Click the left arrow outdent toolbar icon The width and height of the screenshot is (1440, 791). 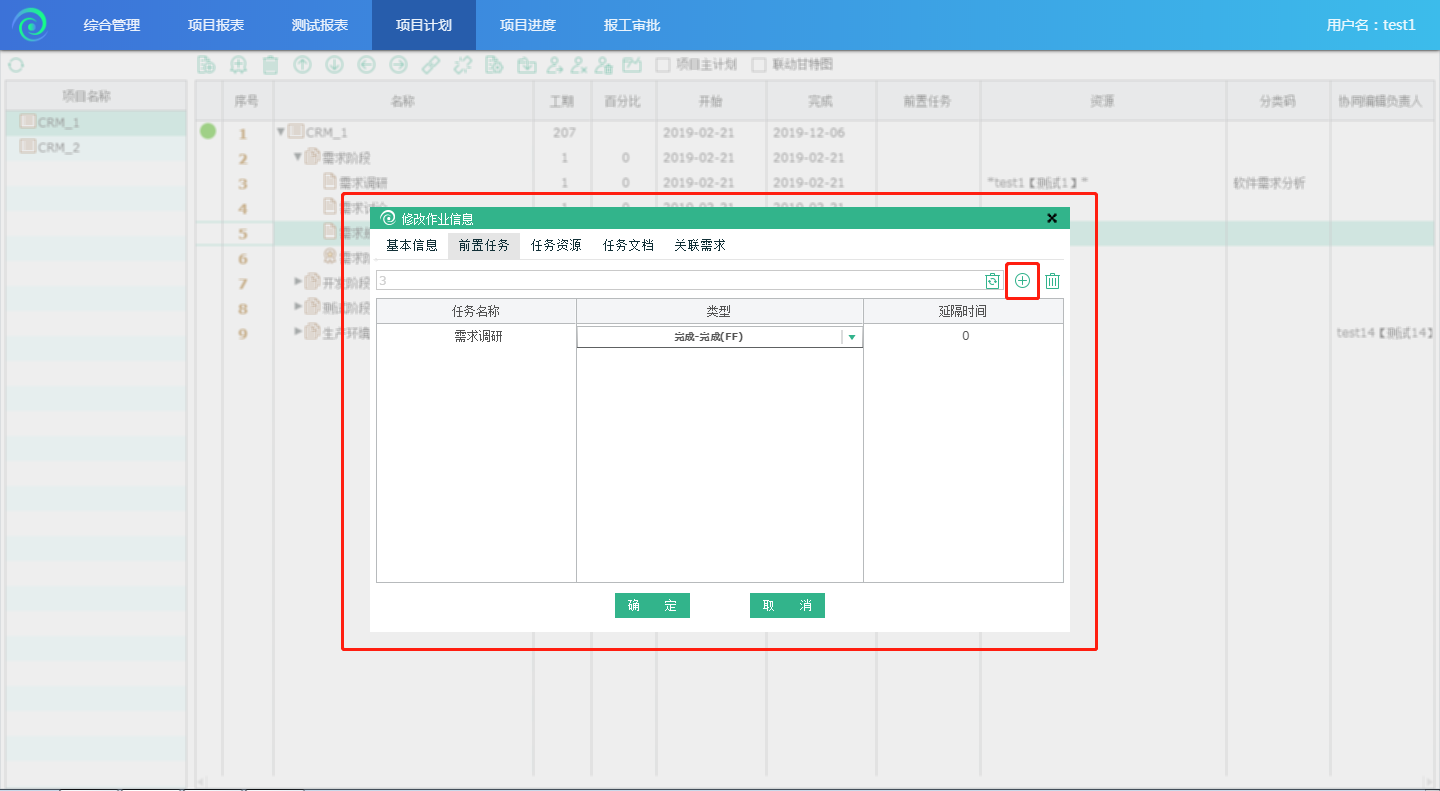(366, 65)
